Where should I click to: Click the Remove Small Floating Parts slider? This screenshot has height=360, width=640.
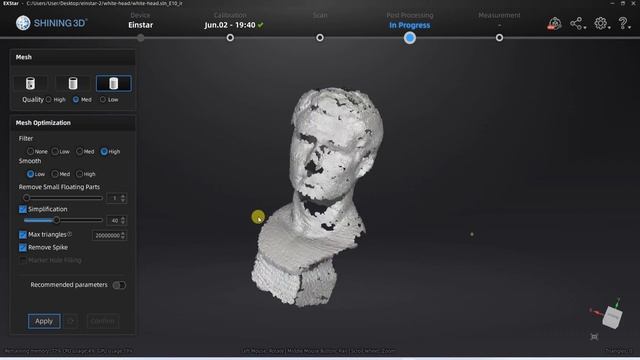click(62, 198)
